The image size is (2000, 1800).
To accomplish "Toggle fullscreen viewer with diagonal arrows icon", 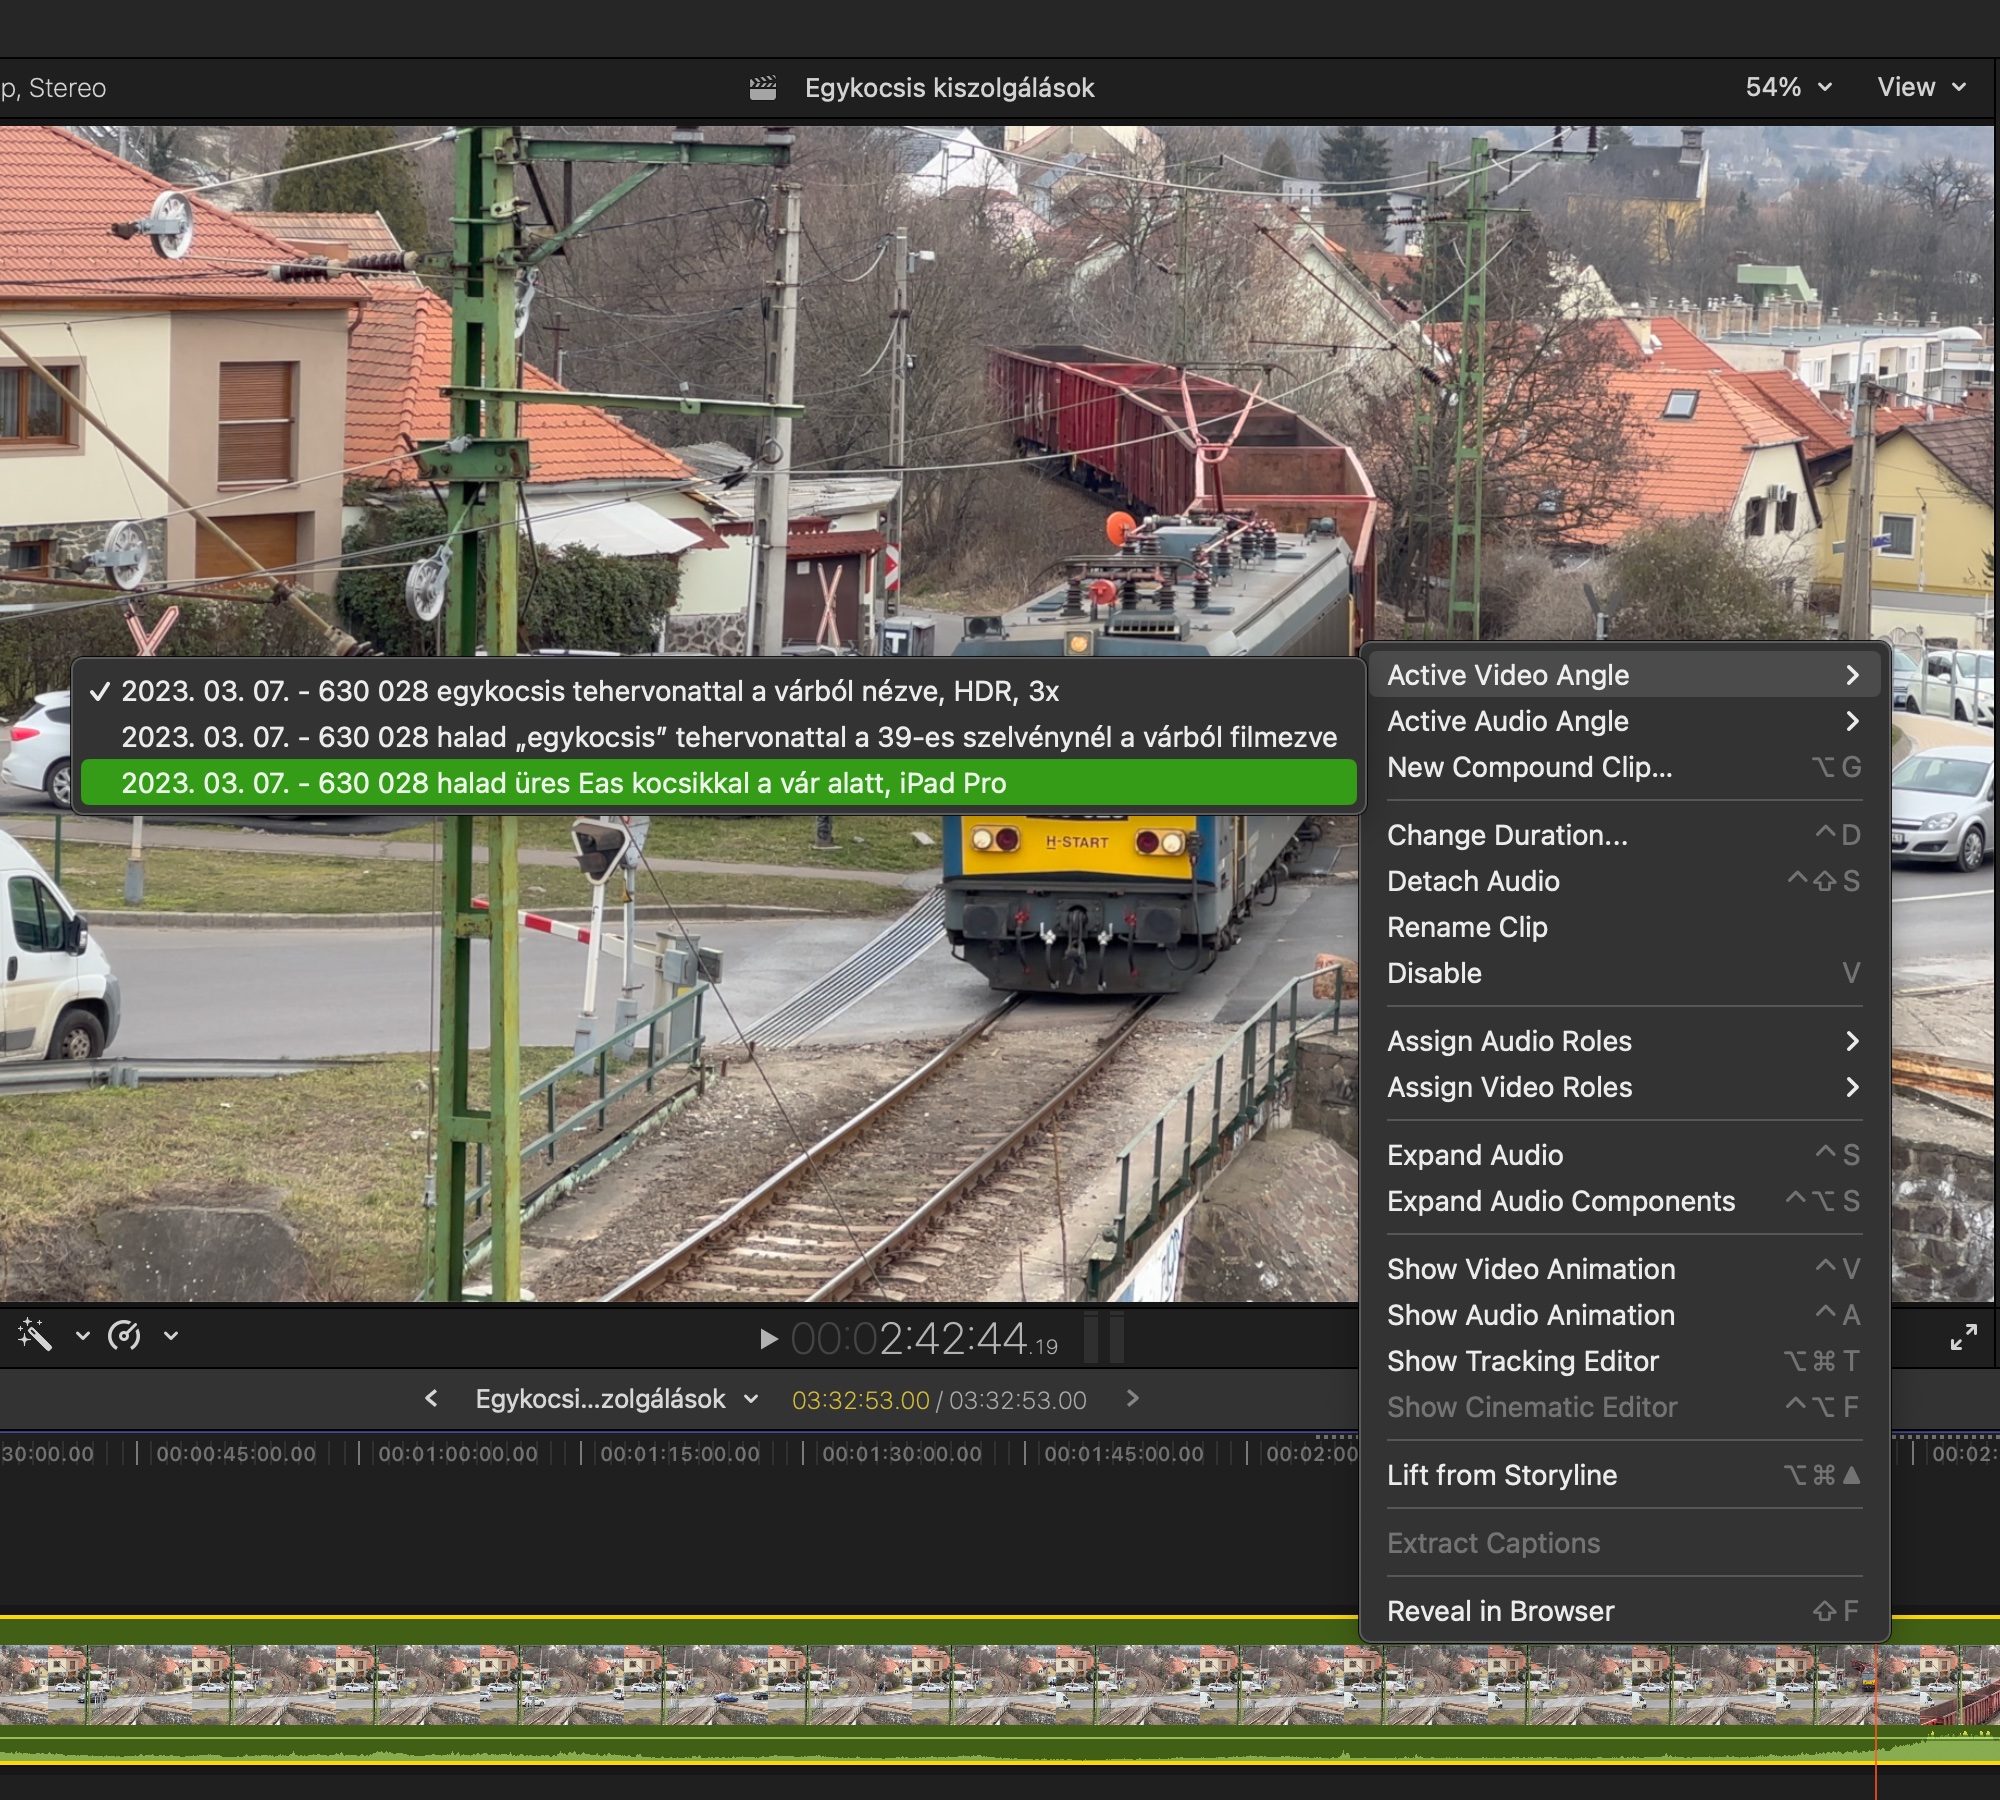I will (x=1963, y=1337).
